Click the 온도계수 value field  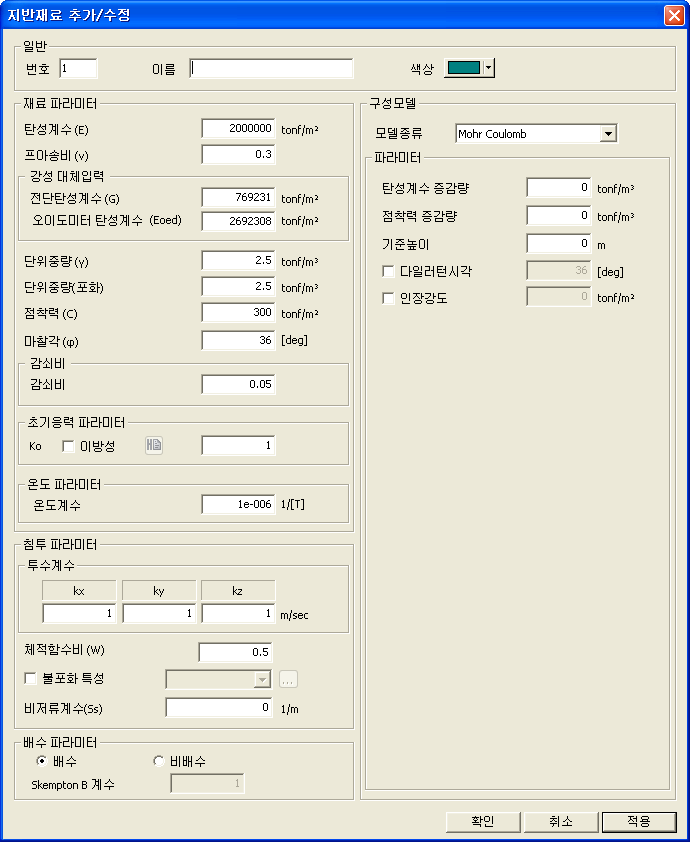[x=238, y=505]
